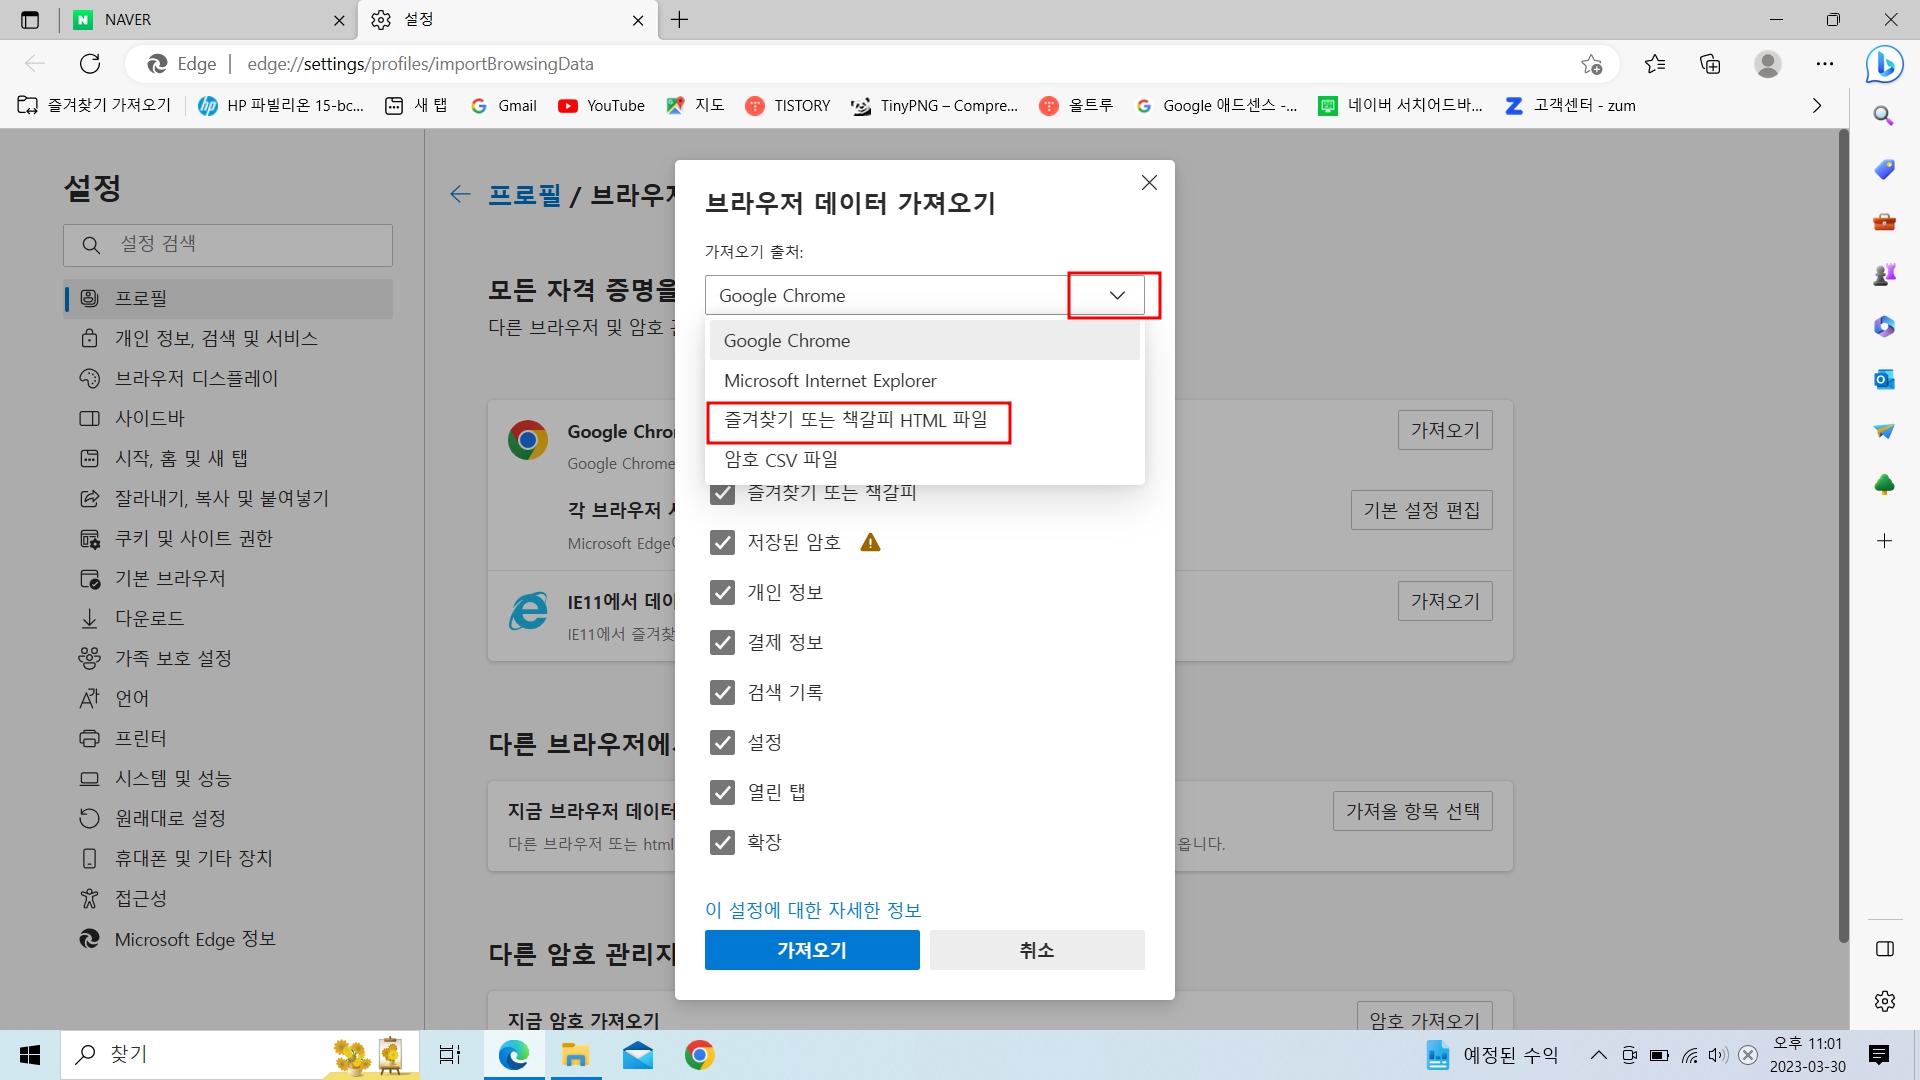This screenshot has height=1080, width=1920.
Task: Show hidden system tray icons
Action: [x=1598, y=1055]
